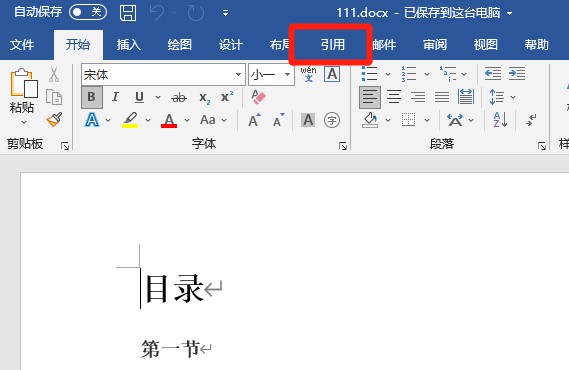The image size is (569, 370).
Task: Click the bullet list icon
Action: click(370, 74)
